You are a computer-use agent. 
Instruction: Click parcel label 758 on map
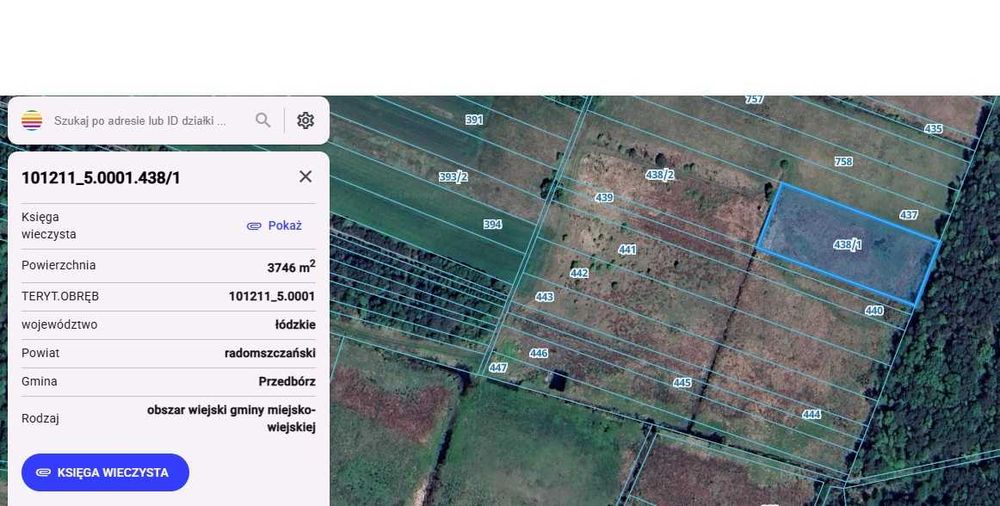[x=844, y=161]
